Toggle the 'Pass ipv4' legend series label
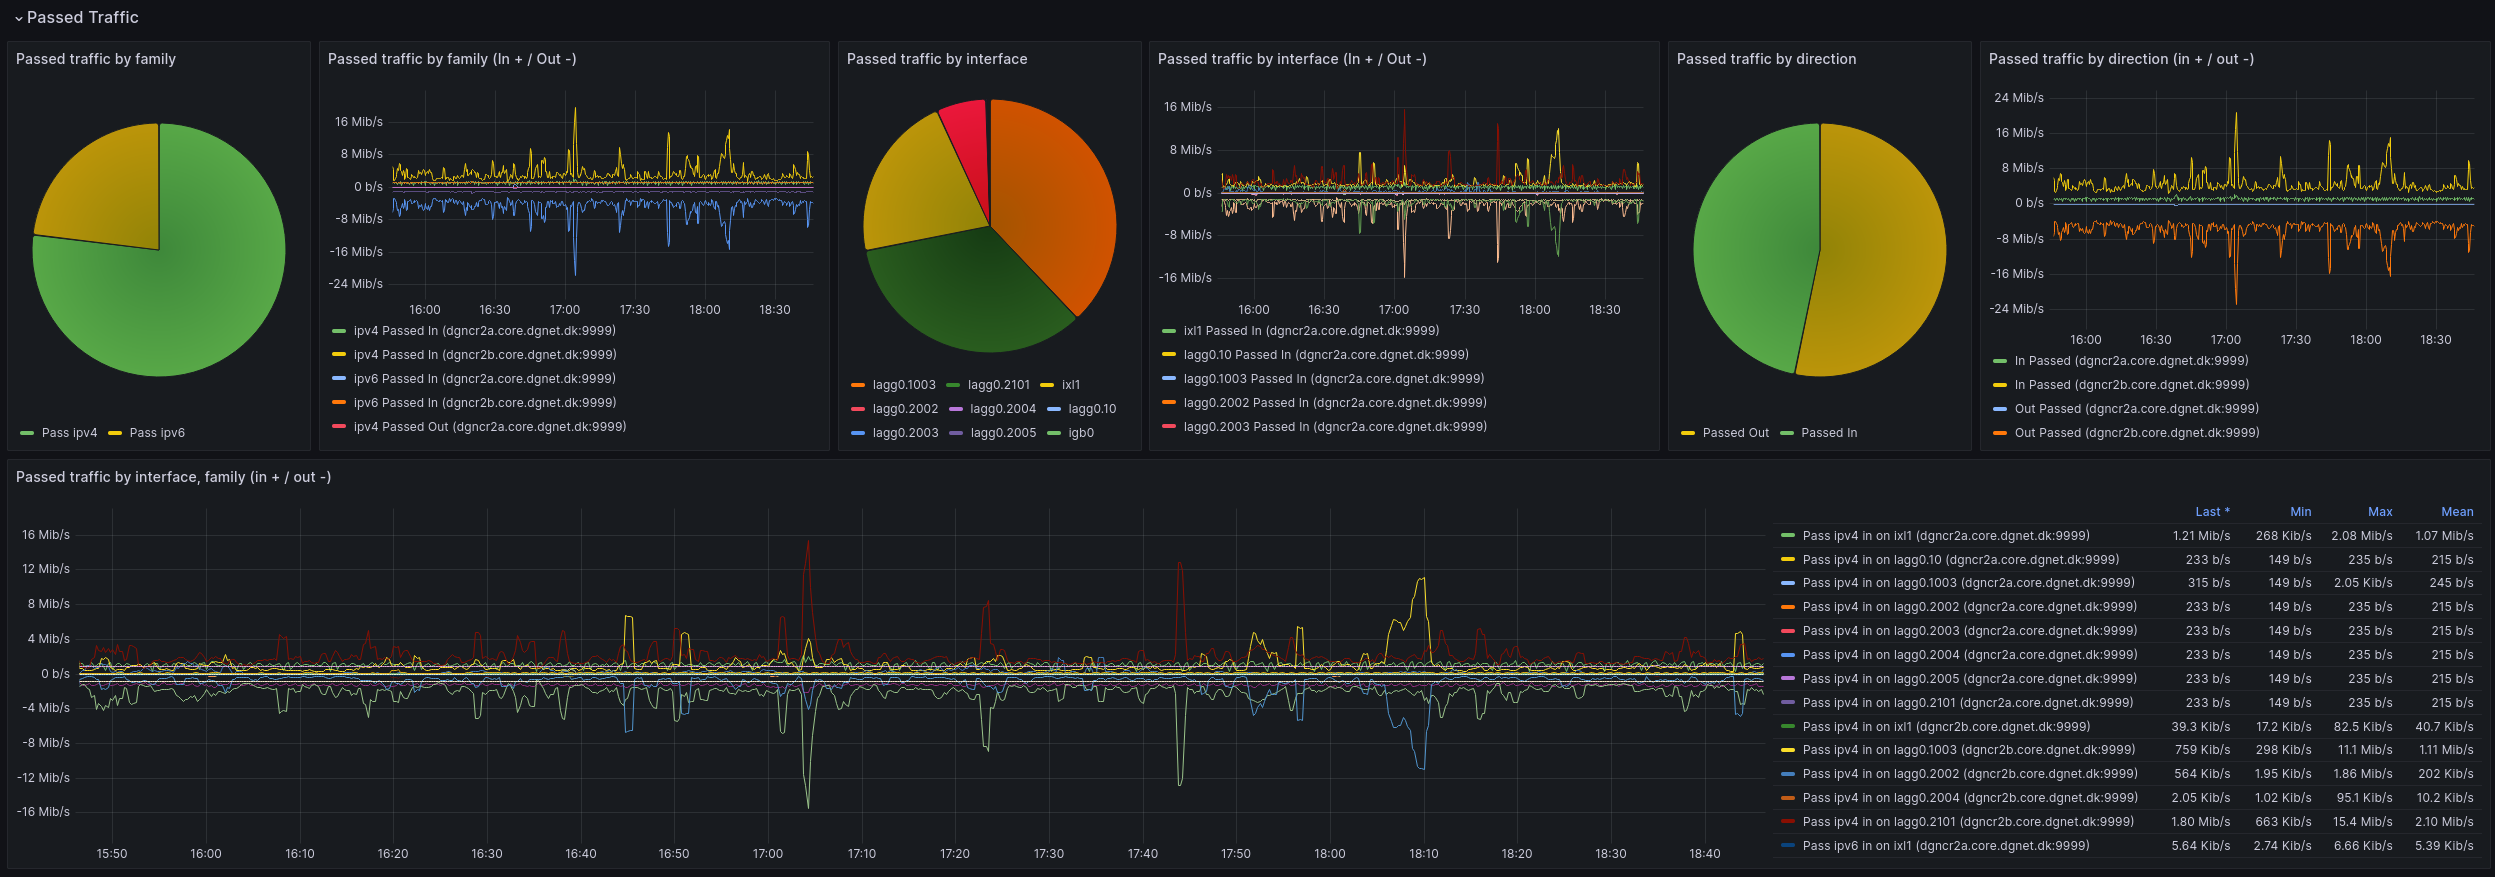The width and height of the screenshot is (2495, 877). pyautogui.click(x=69, y=433)
